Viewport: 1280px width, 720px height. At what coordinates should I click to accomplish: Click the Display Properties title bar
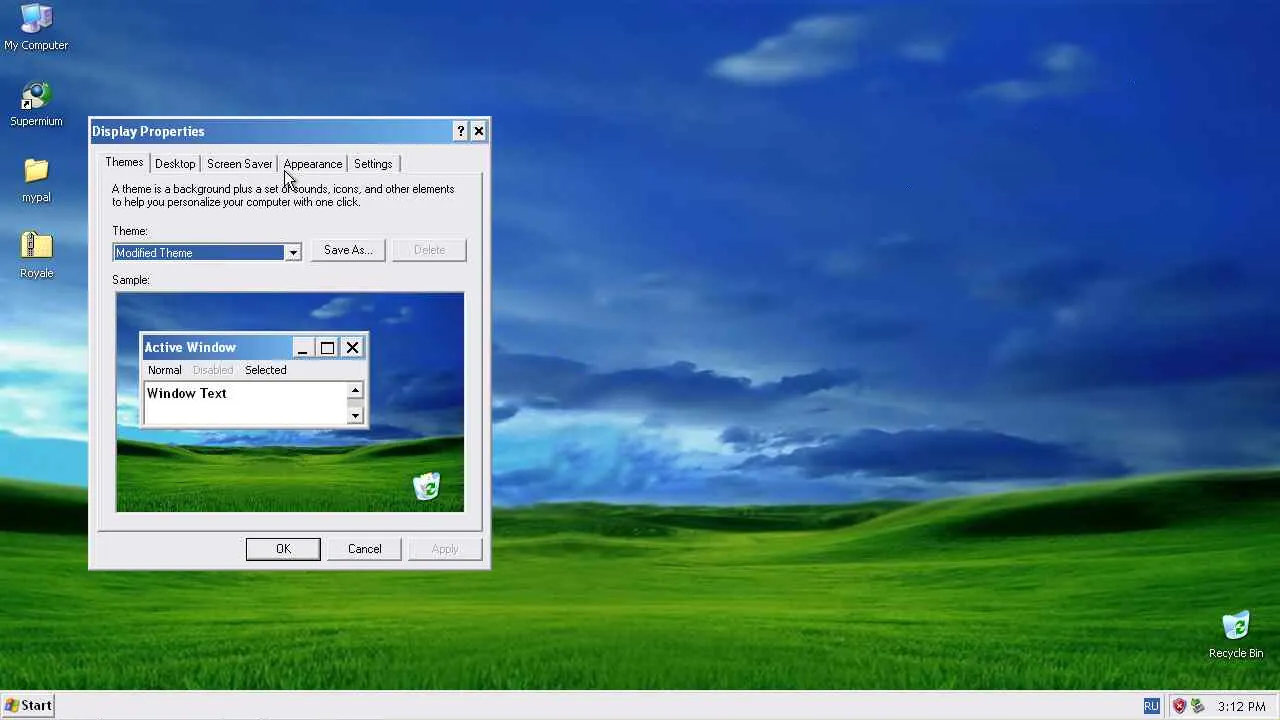[x=289, y=131]
